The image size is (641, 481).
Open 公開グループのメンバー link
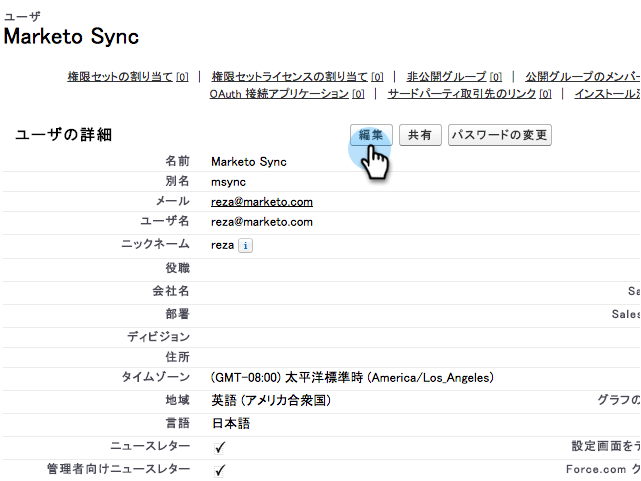(583, 76)
